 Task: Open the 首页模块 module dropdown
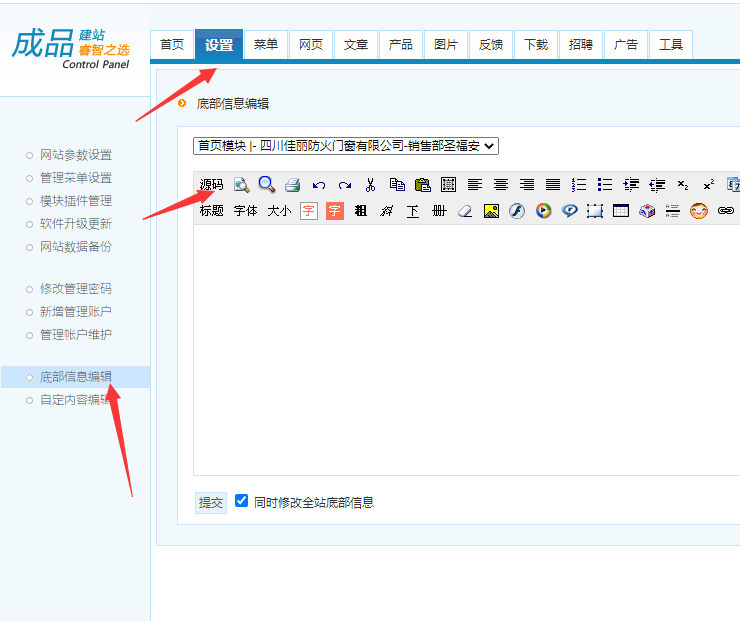pyautogui.click(x=345, y=146)
